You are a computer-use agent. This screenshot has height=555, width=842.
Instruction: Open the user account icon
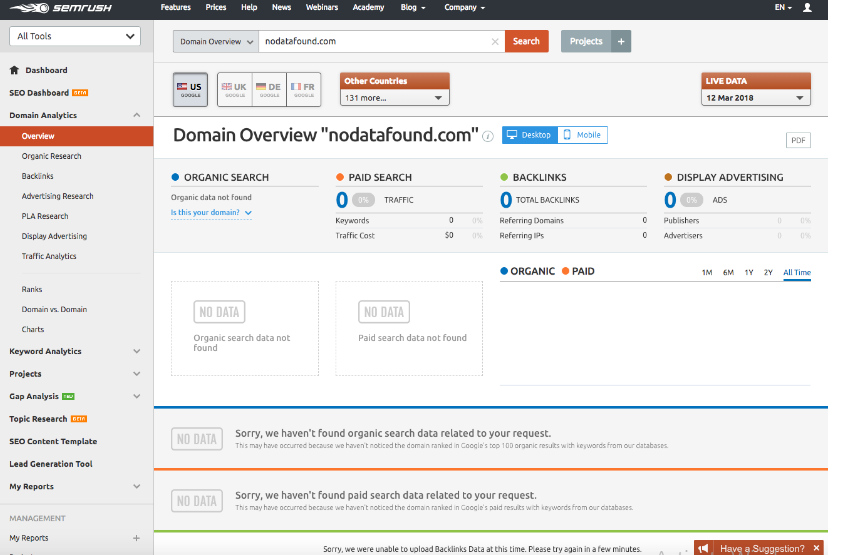pos(807,8)
